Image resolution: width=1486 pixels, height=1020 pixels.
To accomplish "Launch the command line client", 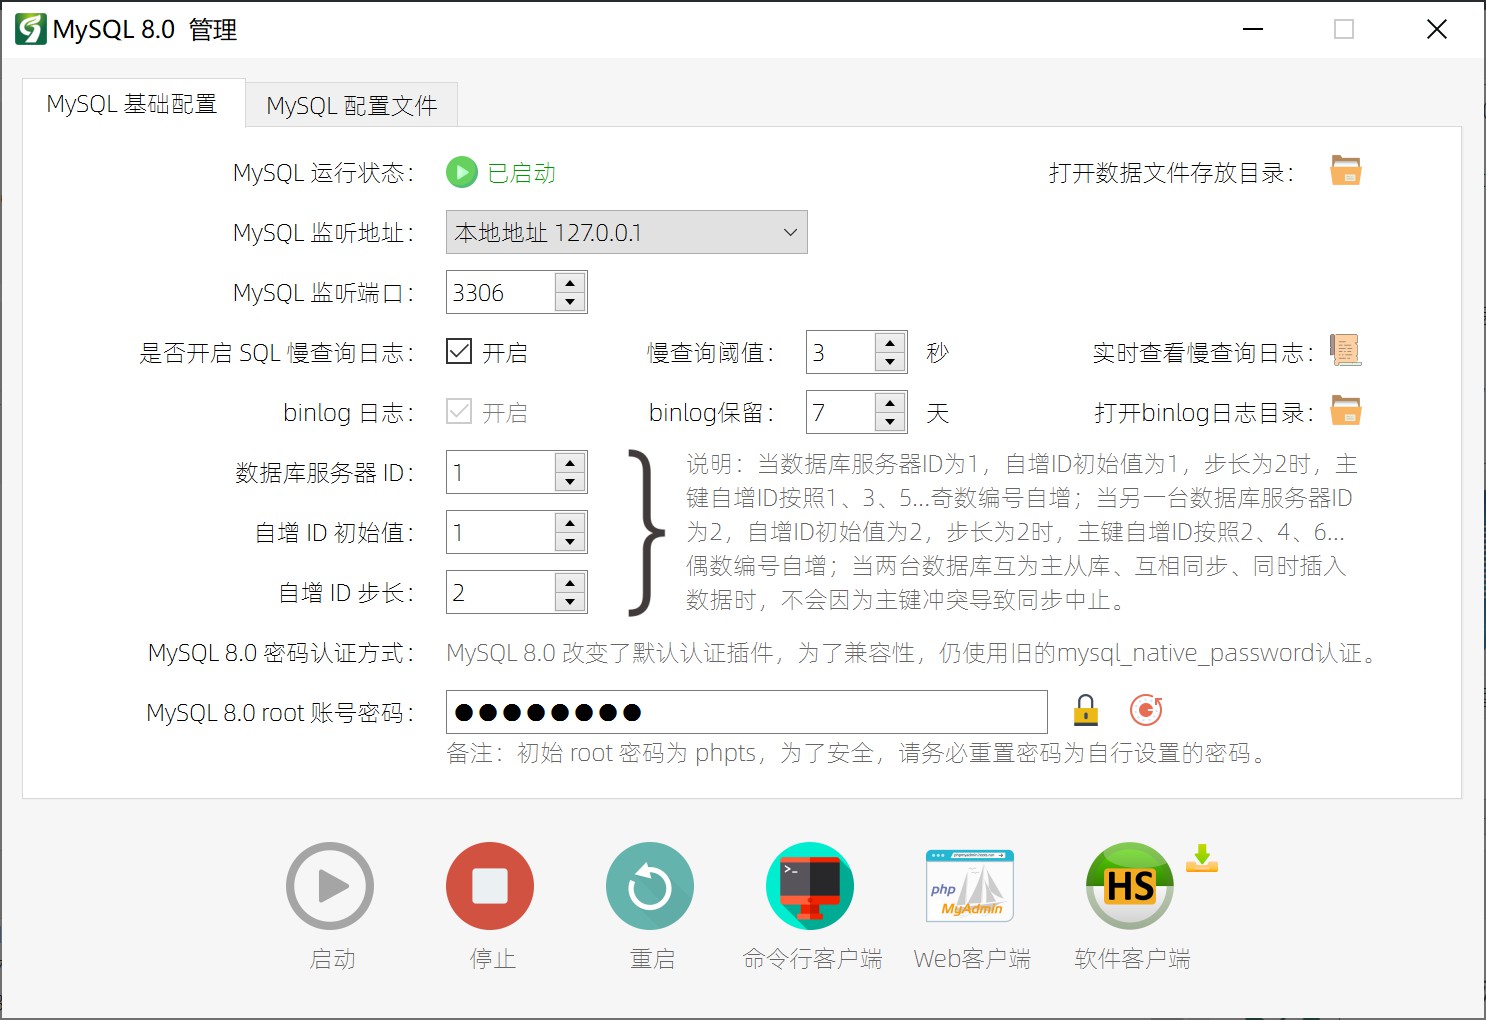I will (810, 886).
